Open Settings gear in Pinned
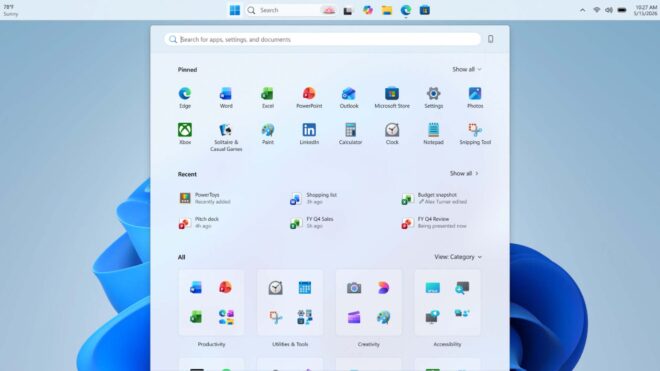Screen dimensions: 660x371 [434, 98]
